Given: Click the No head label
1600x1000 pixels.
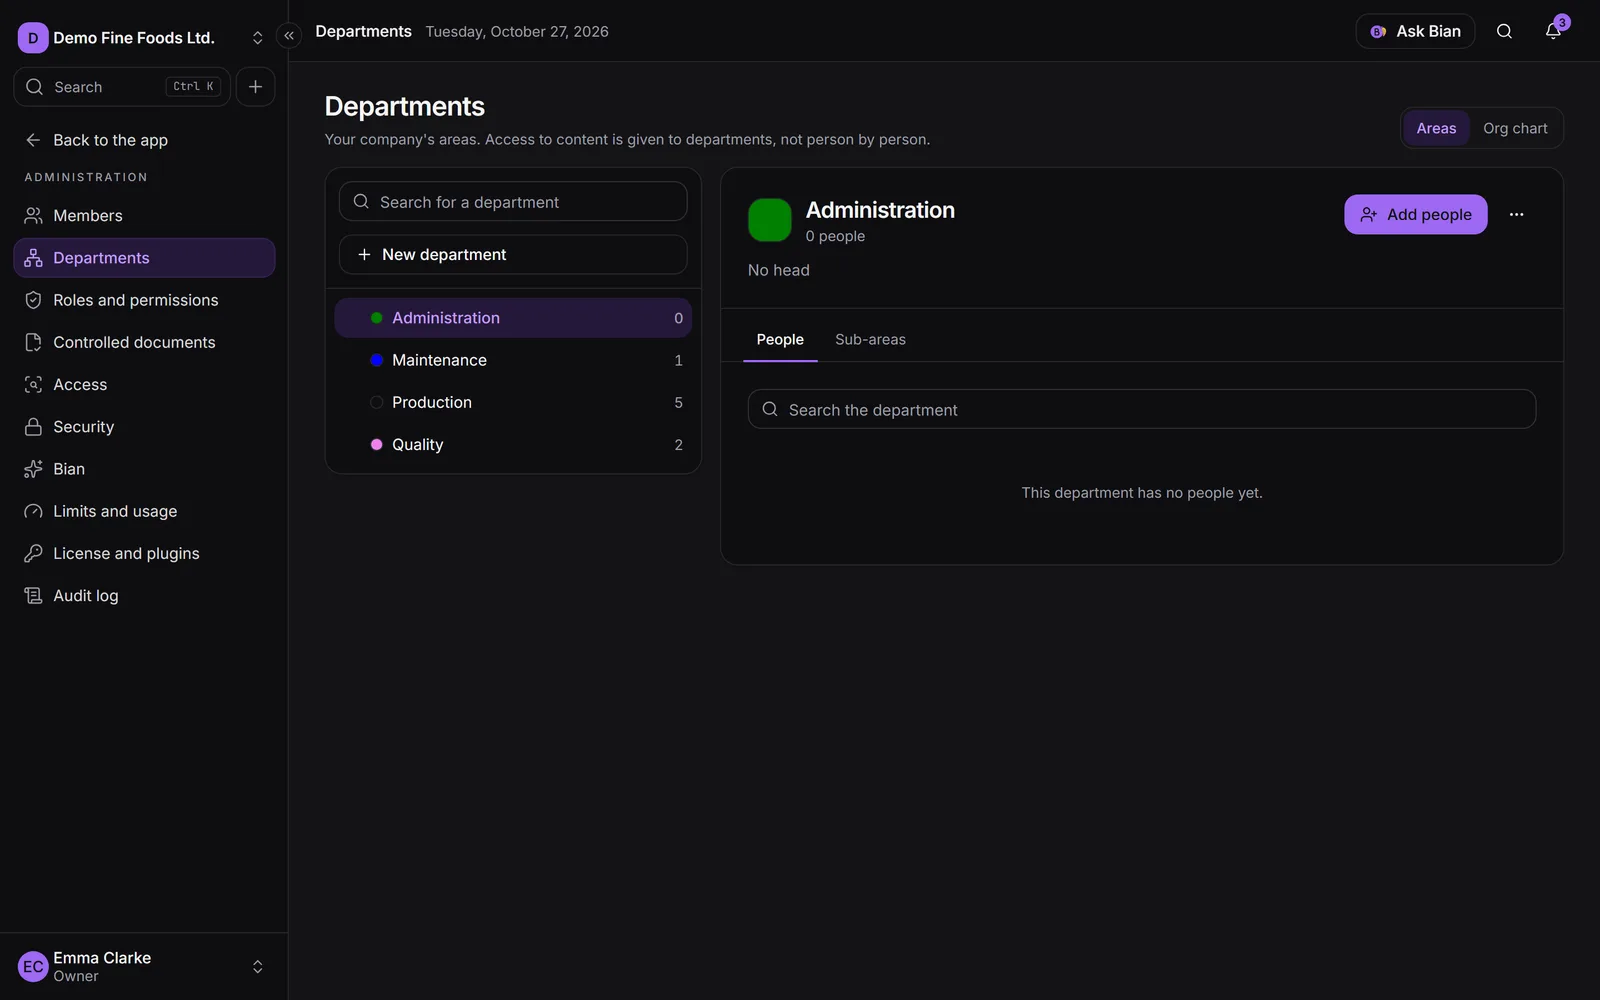Looking at the screenshot, I should click(779, 270).
